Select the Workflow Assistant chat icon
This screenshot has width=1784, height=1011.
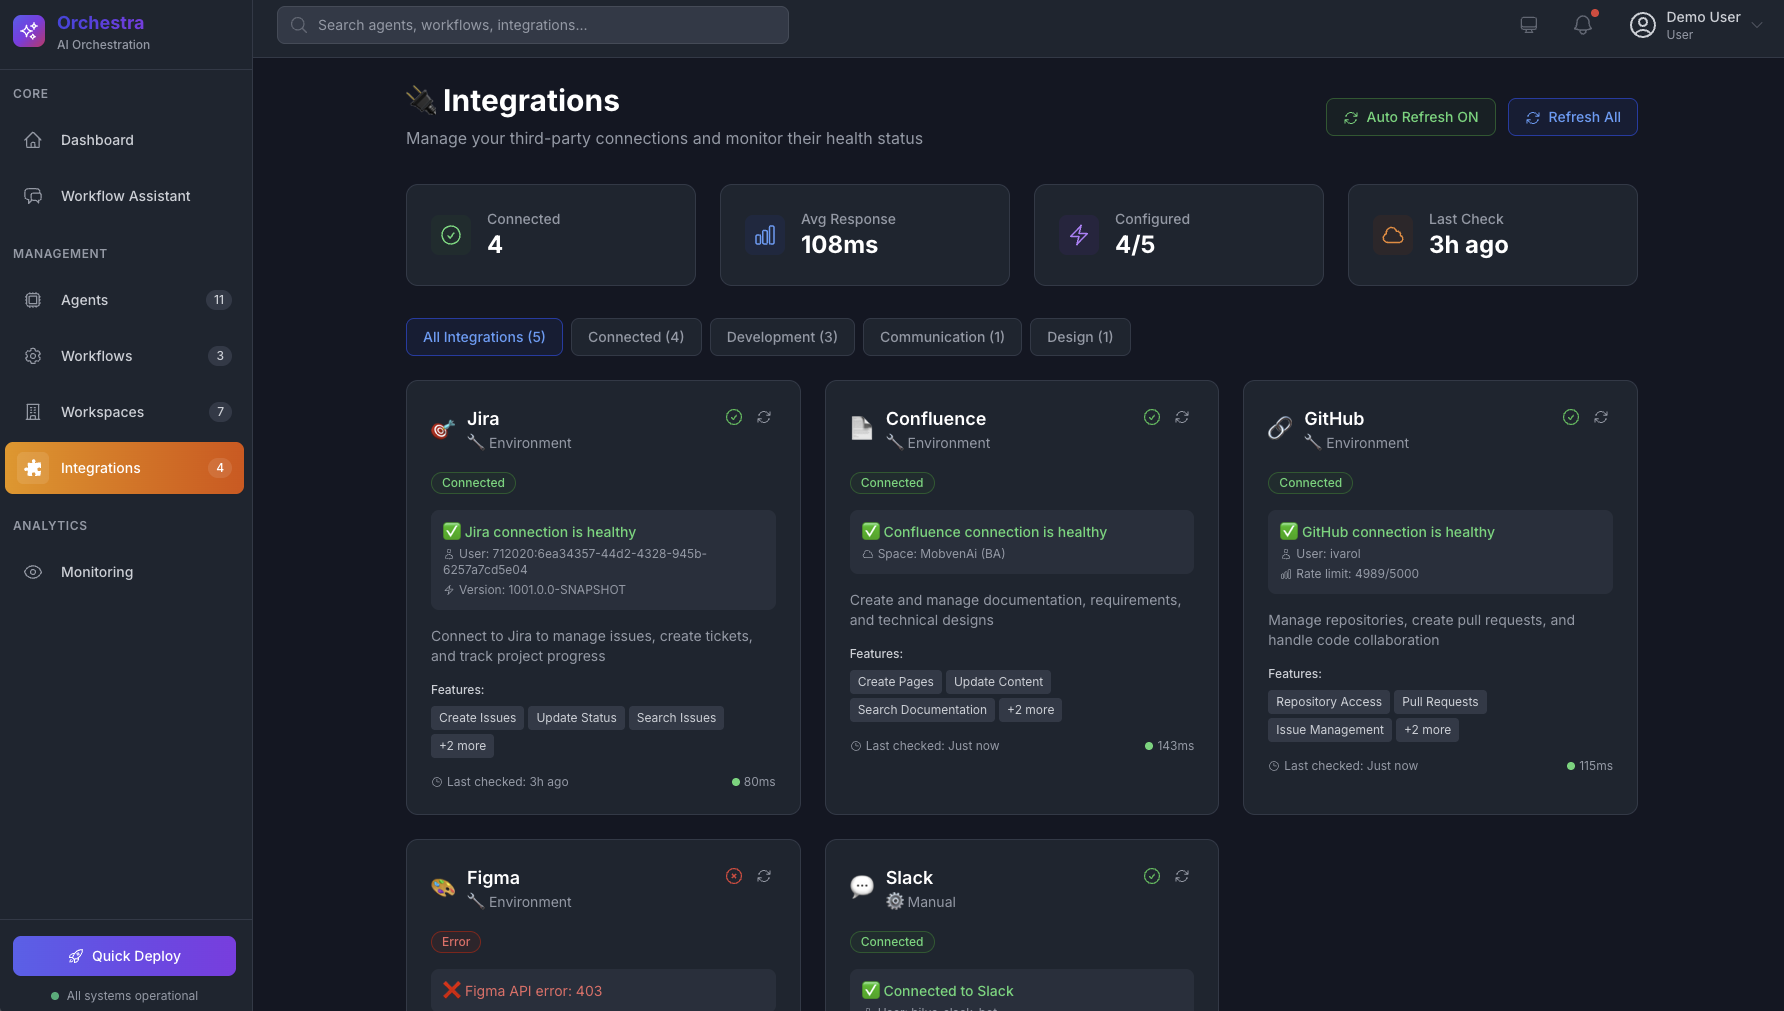[x=33, y=196]
